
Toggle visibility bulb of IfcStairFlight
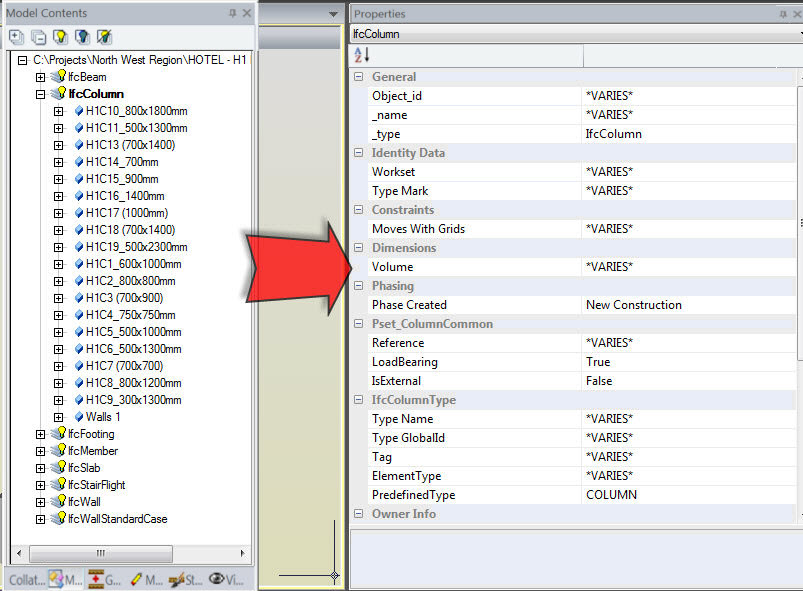(59, 484)
